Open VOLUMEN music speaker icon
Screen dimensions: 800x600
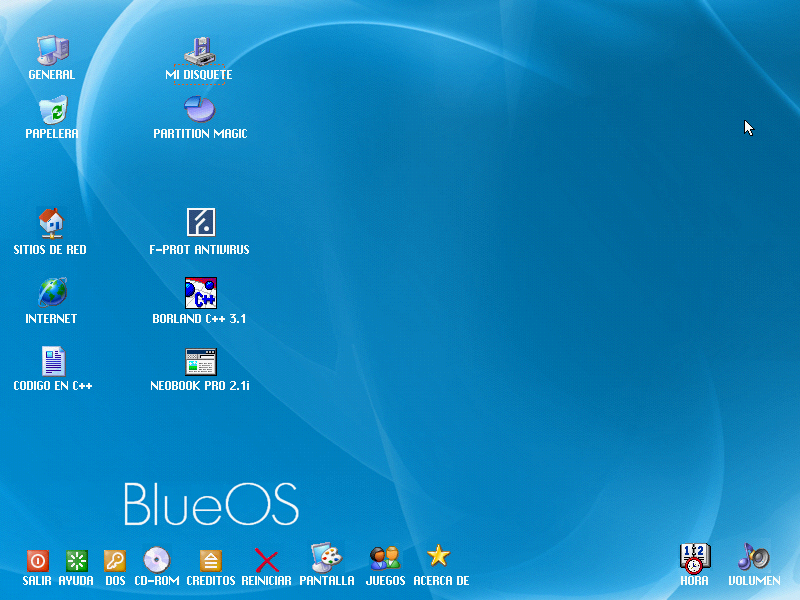[754, 557]
